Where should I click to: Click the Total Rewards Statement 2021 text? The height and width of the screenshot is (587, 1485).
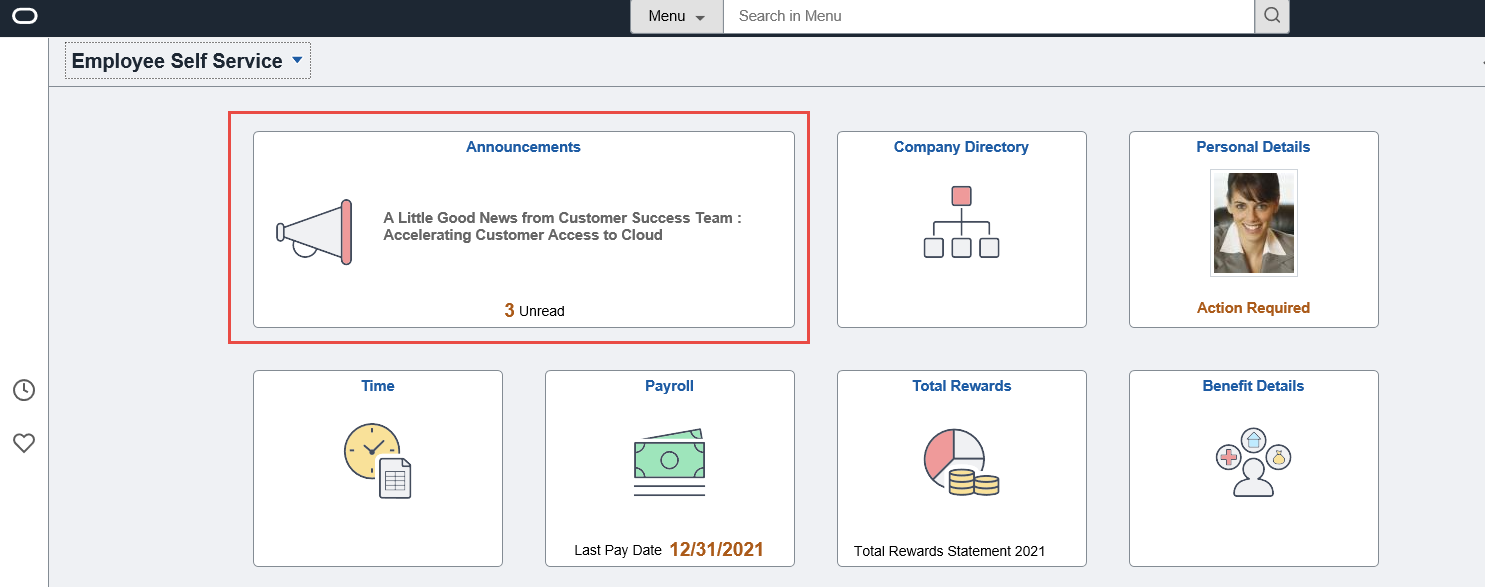click(x=949, y=551)
